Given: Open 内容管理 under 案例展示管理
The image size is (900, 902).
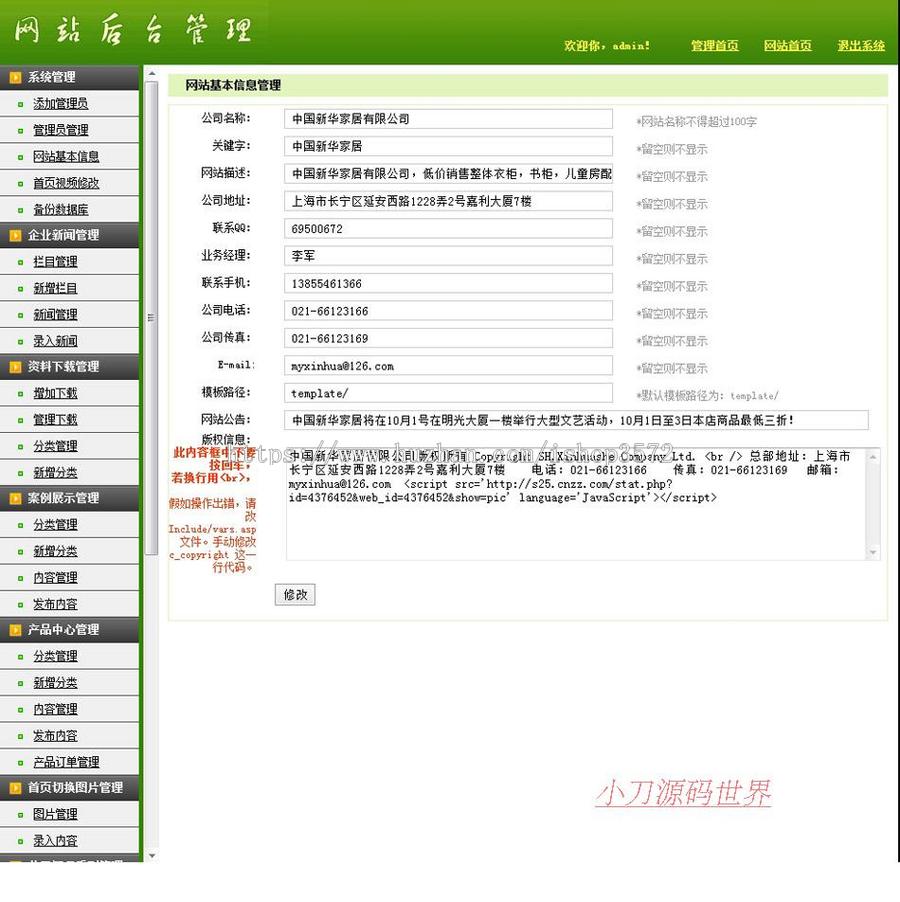Looking at the screenshot, I should 55,578.
